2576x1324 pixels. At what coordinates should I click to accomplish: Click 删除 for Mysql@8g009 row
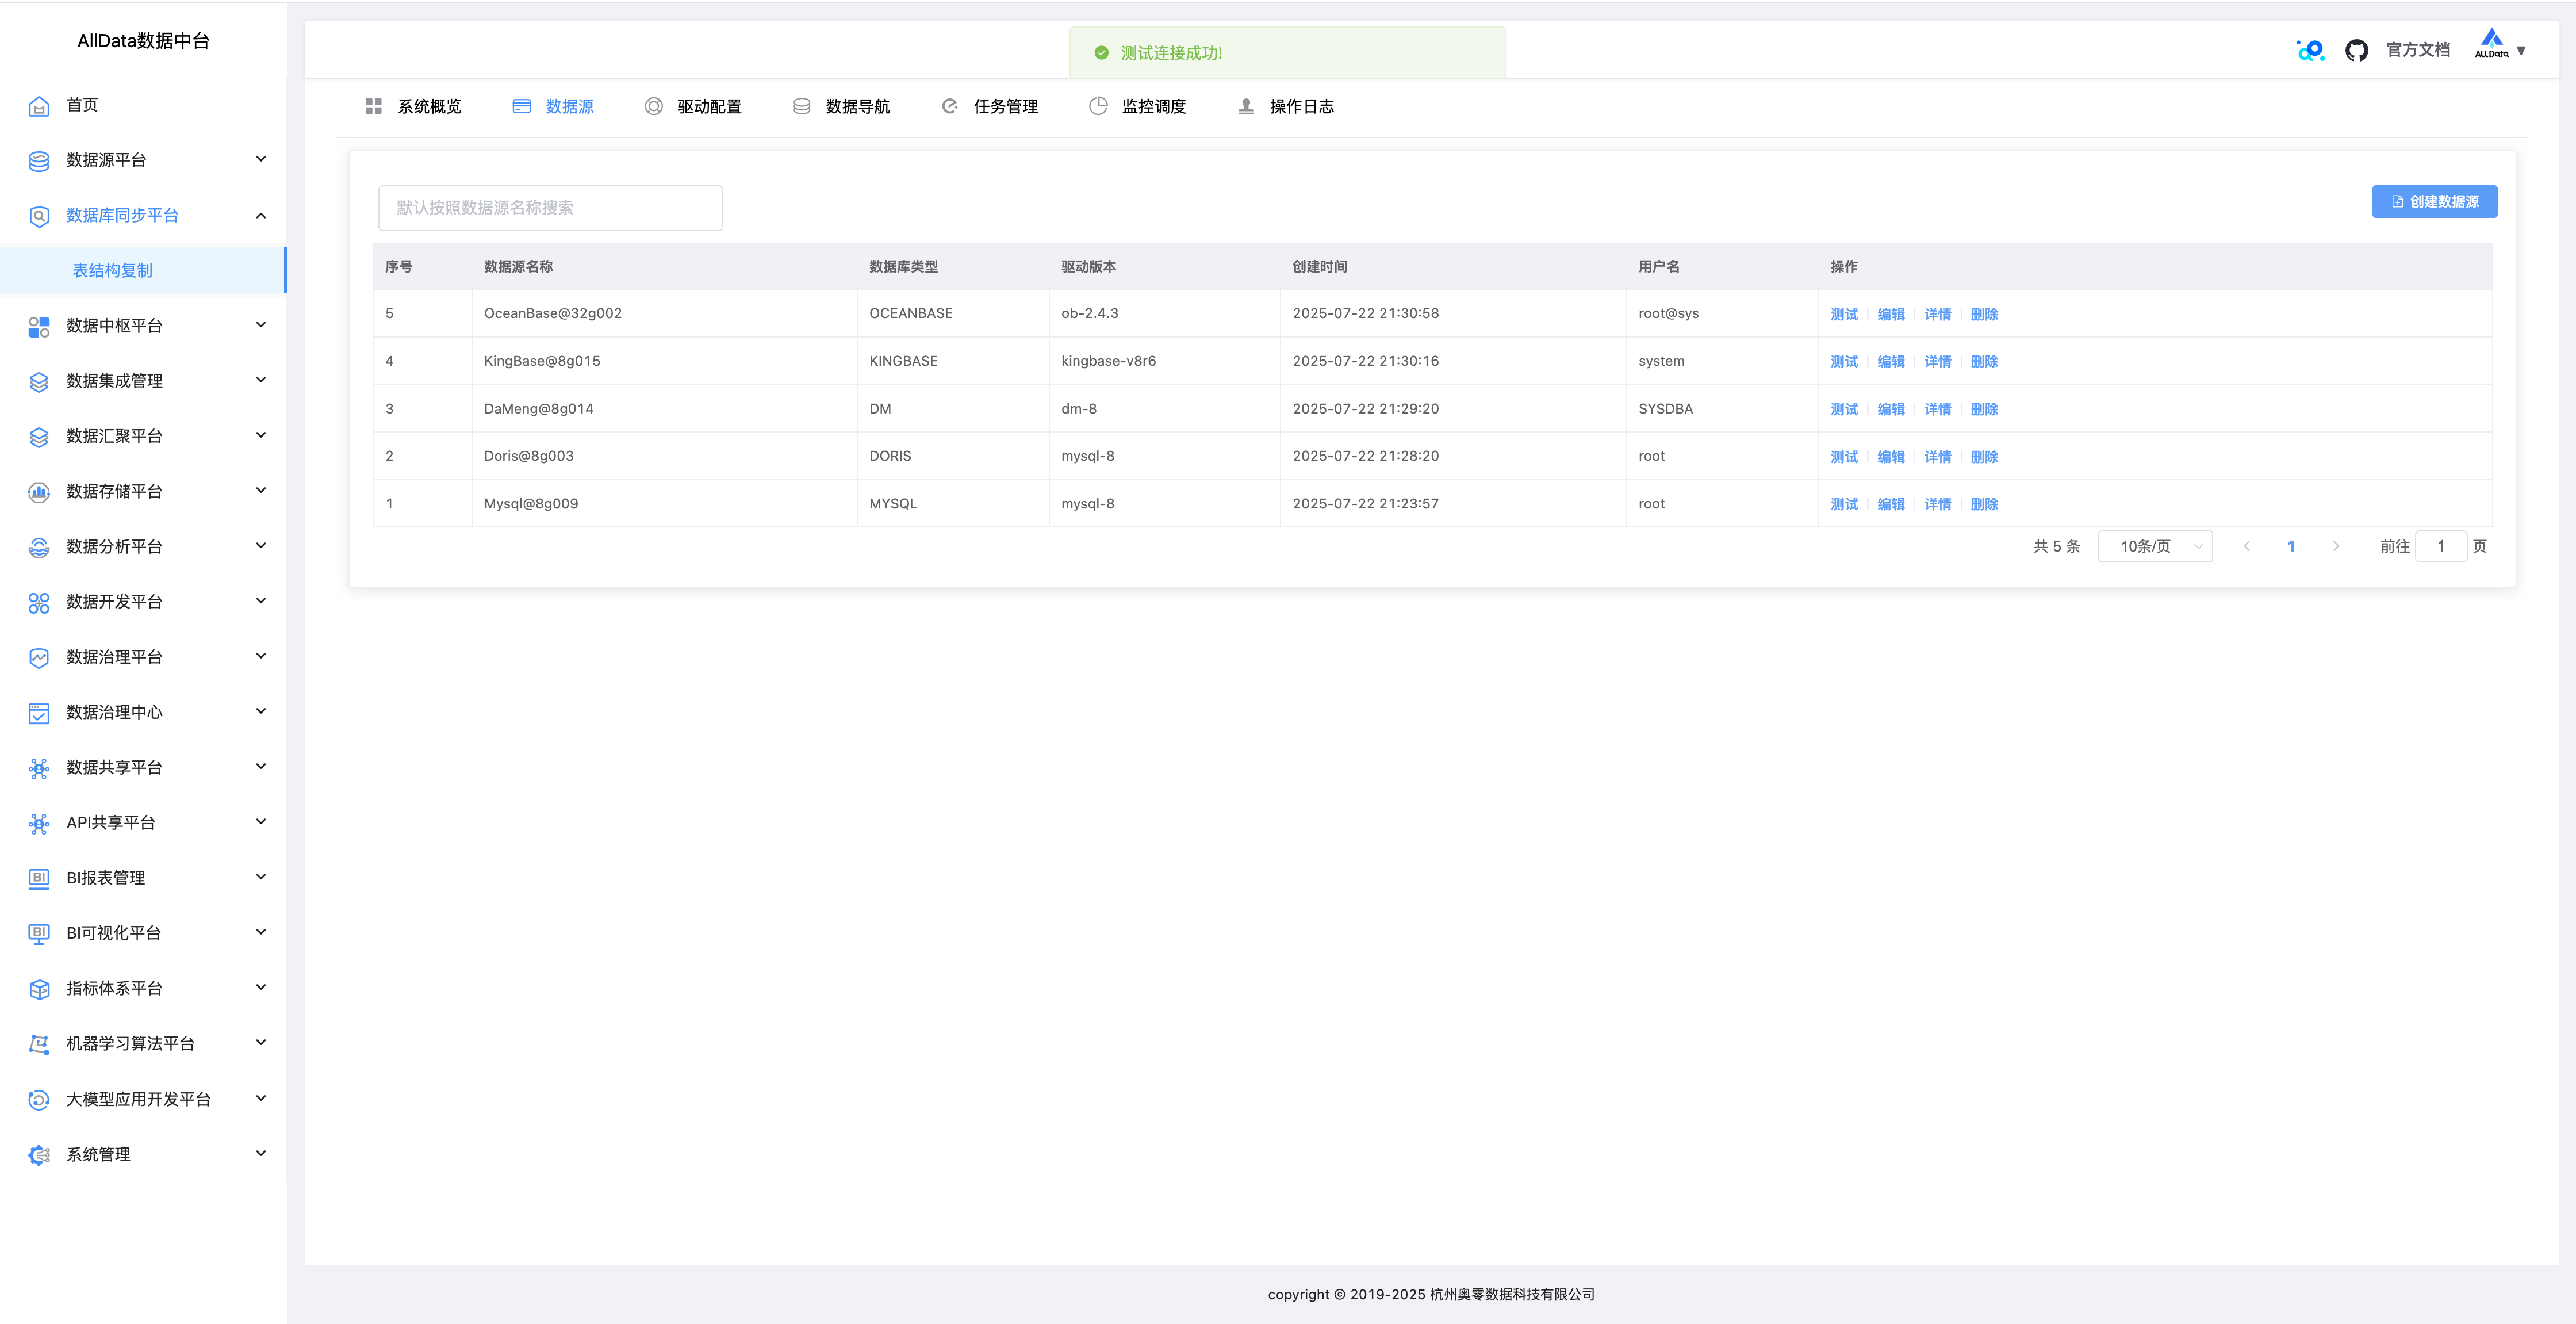1983,504
